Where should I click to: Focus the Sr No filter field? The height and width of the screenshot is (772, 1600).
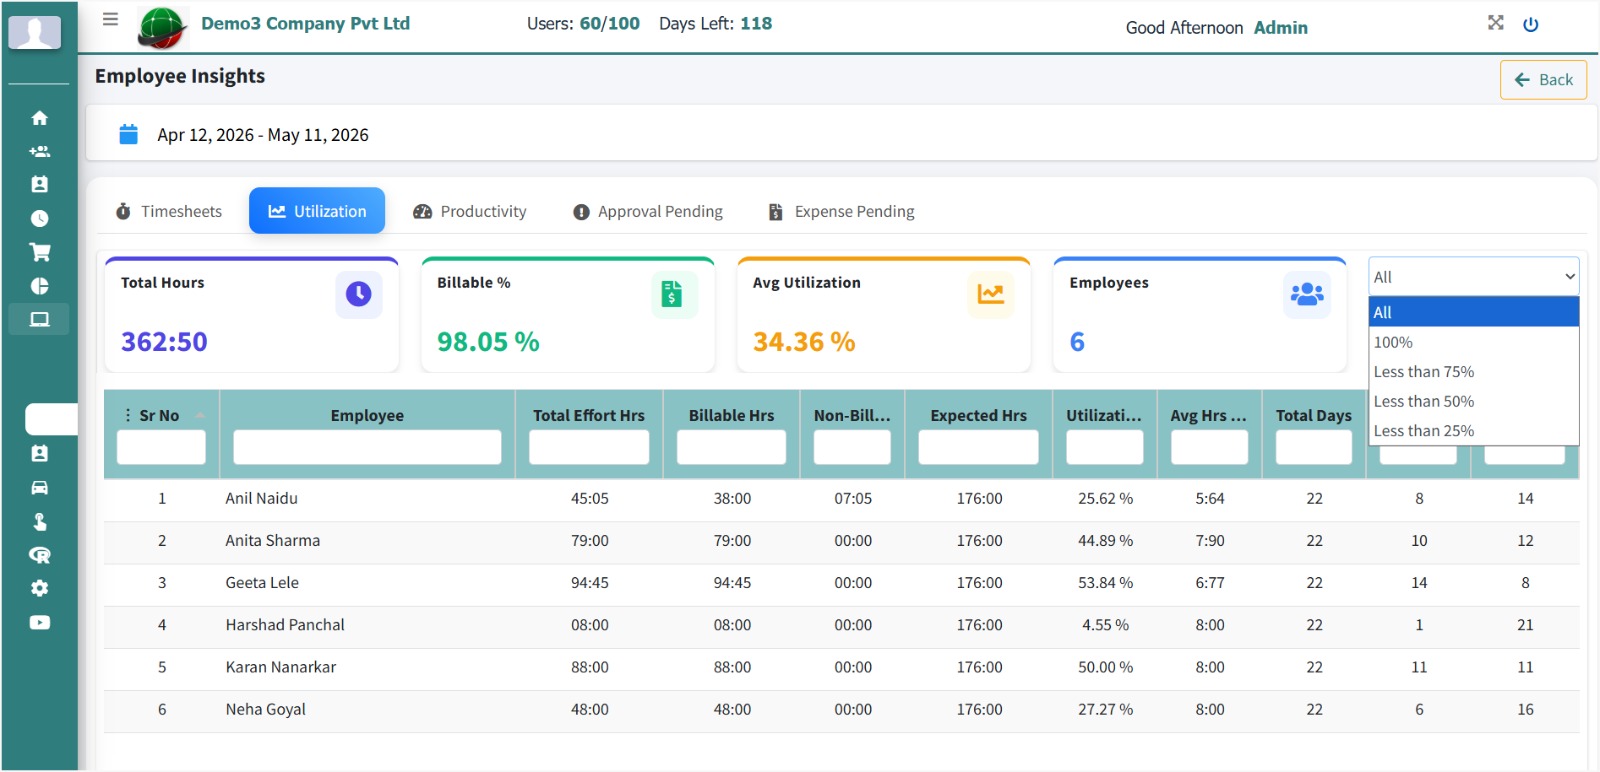[161, 447]
